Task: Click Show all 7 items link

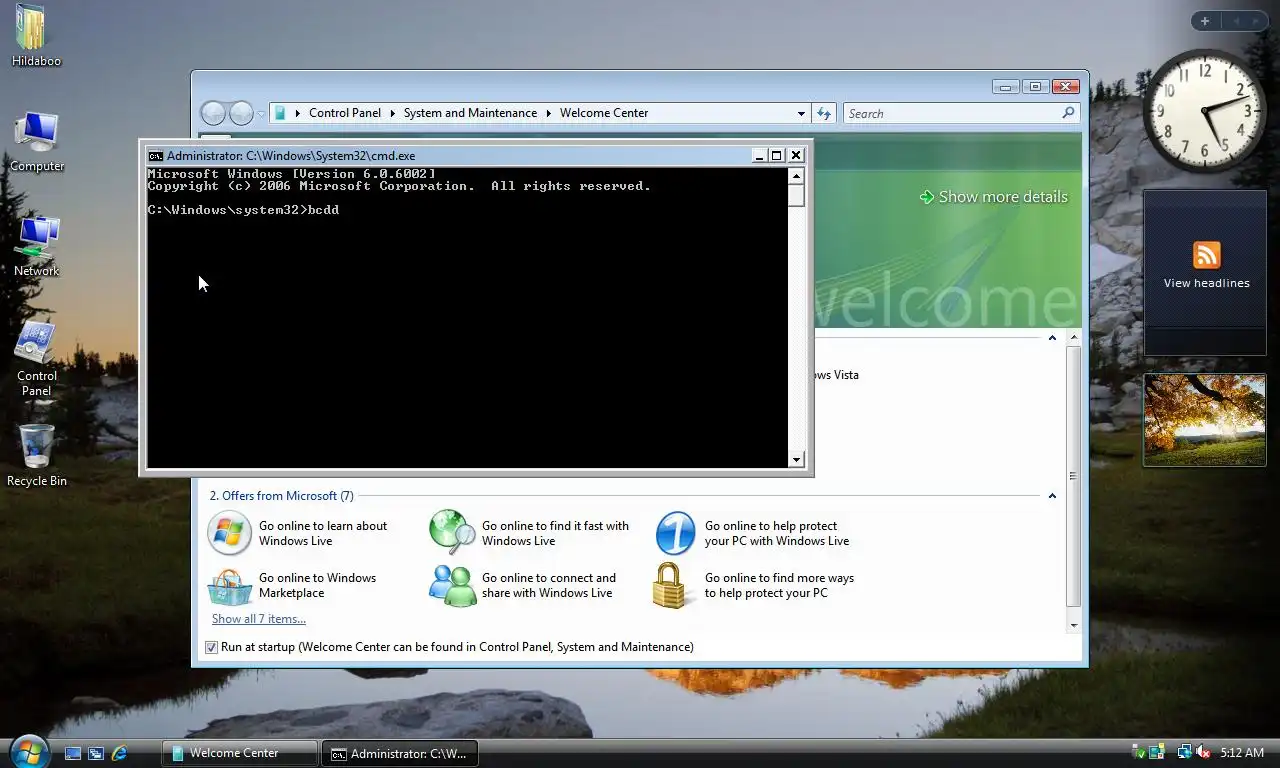Action: tap(259, 619)
